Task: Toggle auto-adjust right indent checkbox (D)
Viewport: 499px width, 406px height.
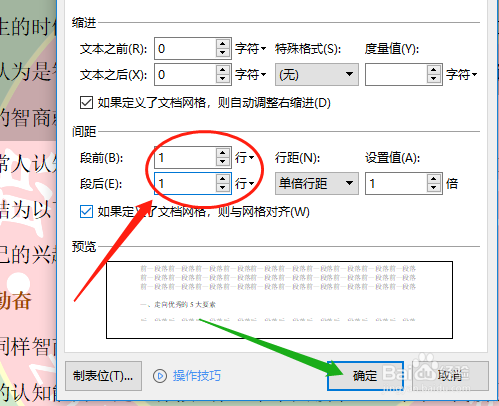Action: pyautogui.click(x=86, y=103)
